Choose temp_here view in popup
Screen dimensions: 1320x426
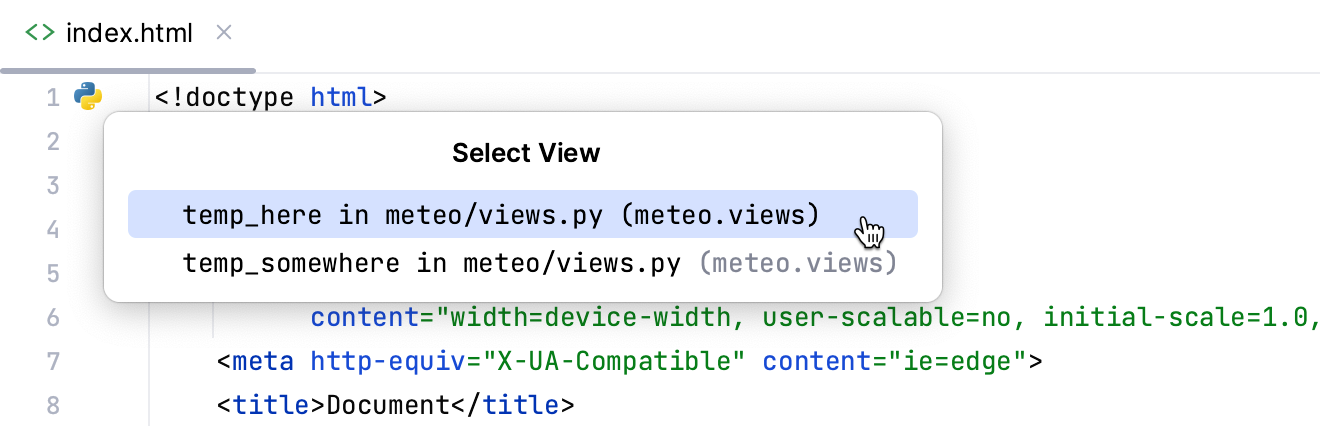click(x=500, y=215)
